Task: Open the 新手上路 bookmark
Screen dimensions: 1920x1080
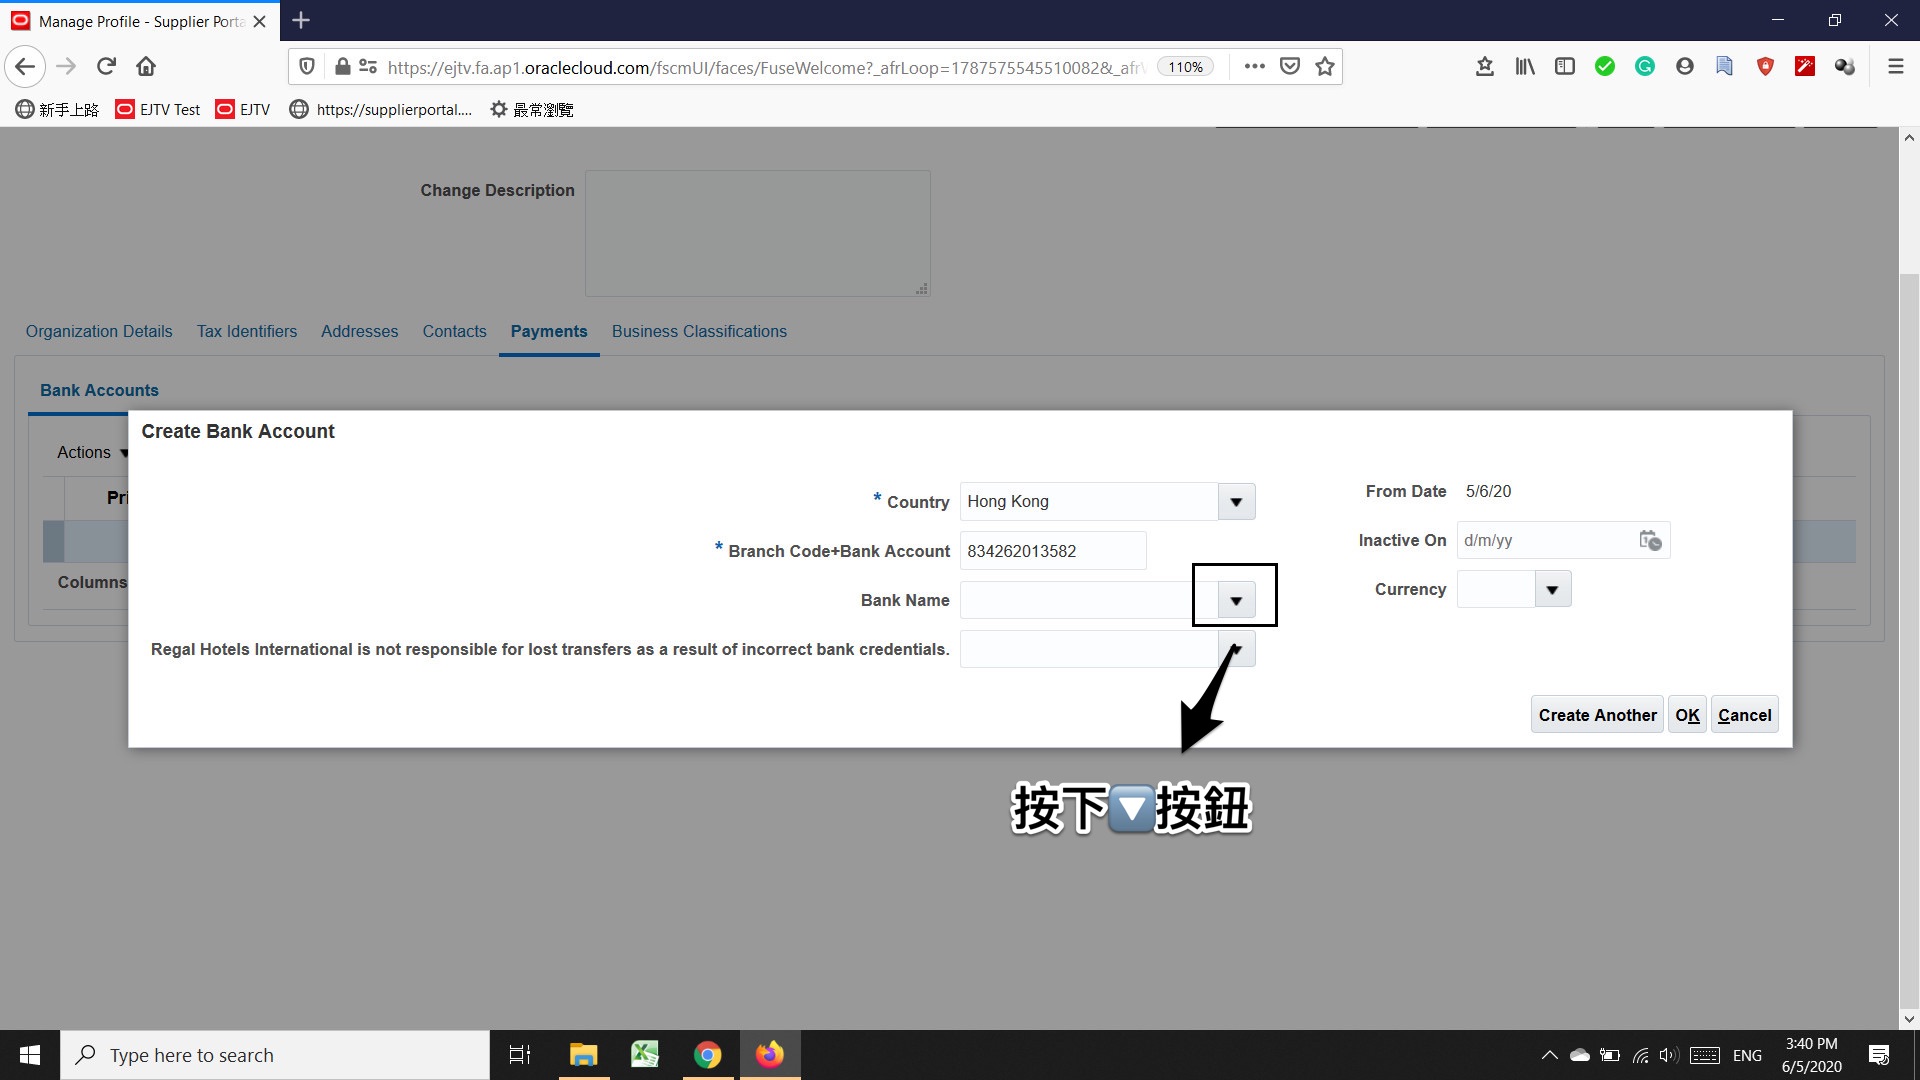Action: point(57,110)
